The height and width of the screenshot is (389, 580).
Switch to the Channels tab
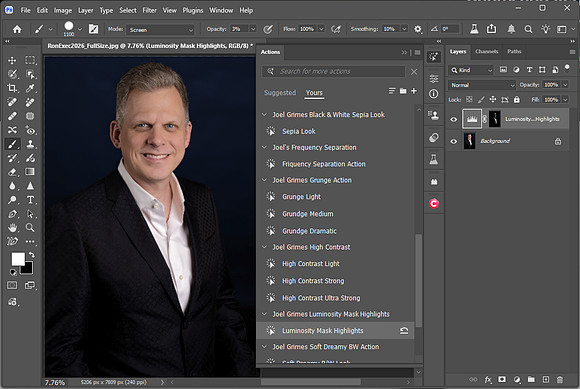click(x=486, y=51)
